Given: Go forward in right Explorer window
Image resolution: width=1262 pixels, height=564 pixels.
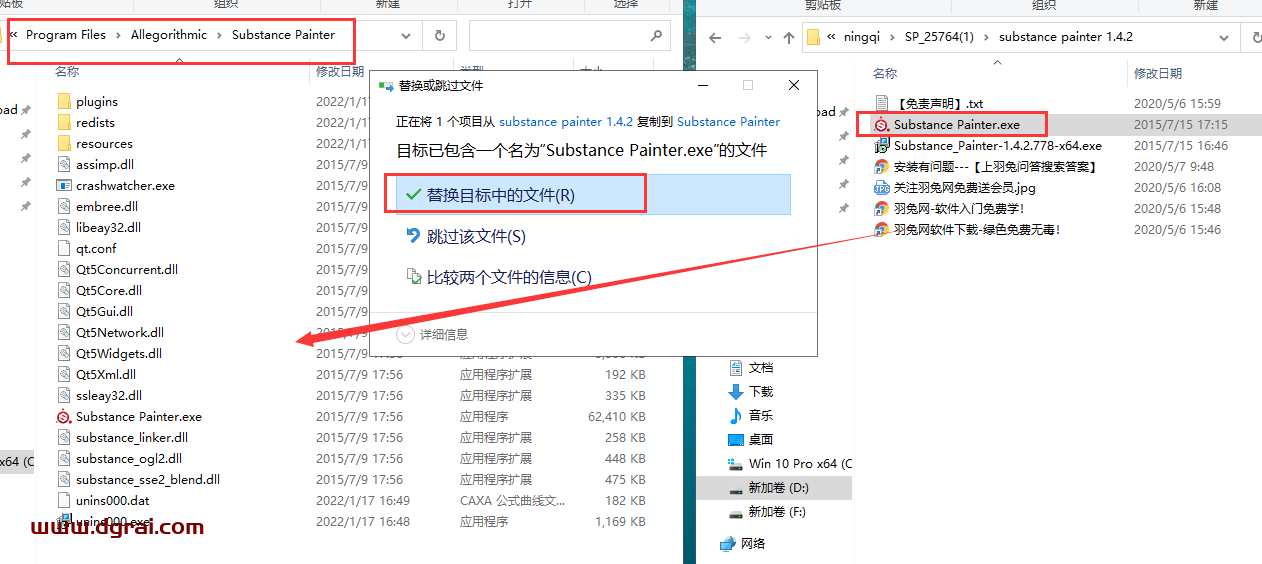Looking at the screenshot, I should tap(744, 37).
